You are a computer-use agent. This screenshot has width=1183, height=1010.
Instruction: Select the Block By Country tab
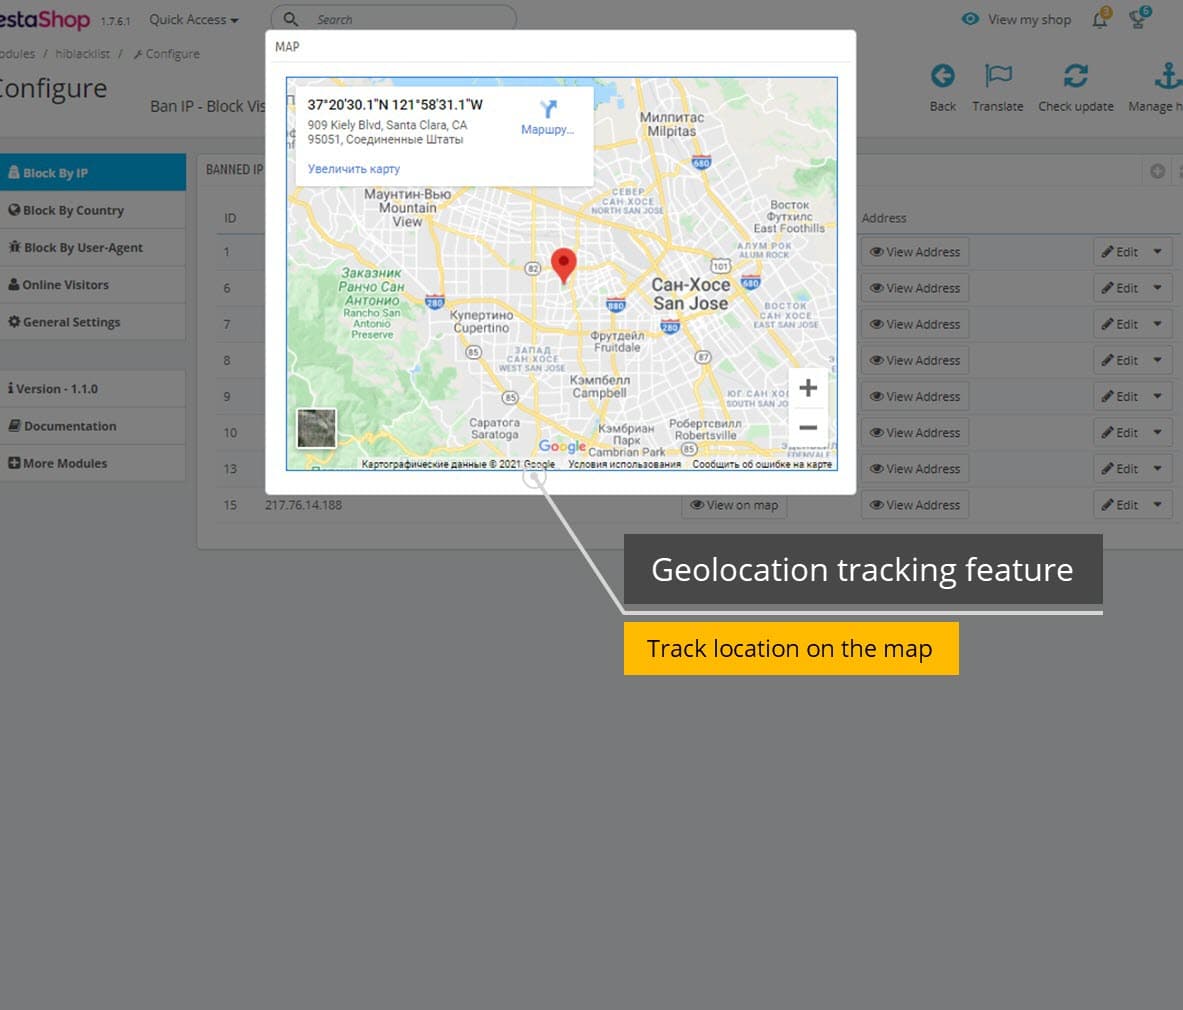click(93, 210)
